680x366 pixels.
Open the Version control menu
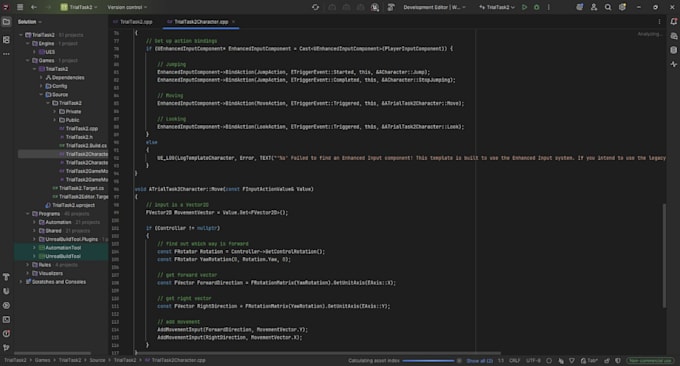pos(127,7)
